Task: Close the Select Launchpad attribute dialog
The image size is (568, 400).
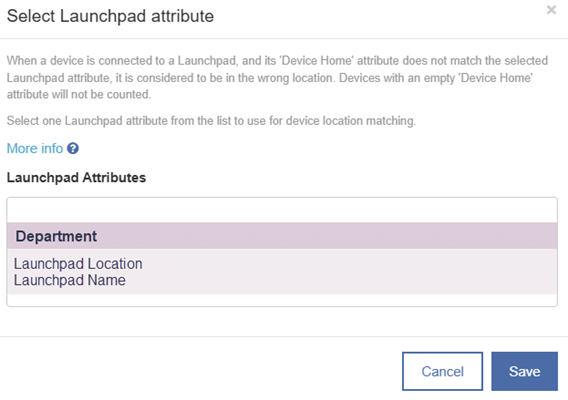Action: coord(551,10)
